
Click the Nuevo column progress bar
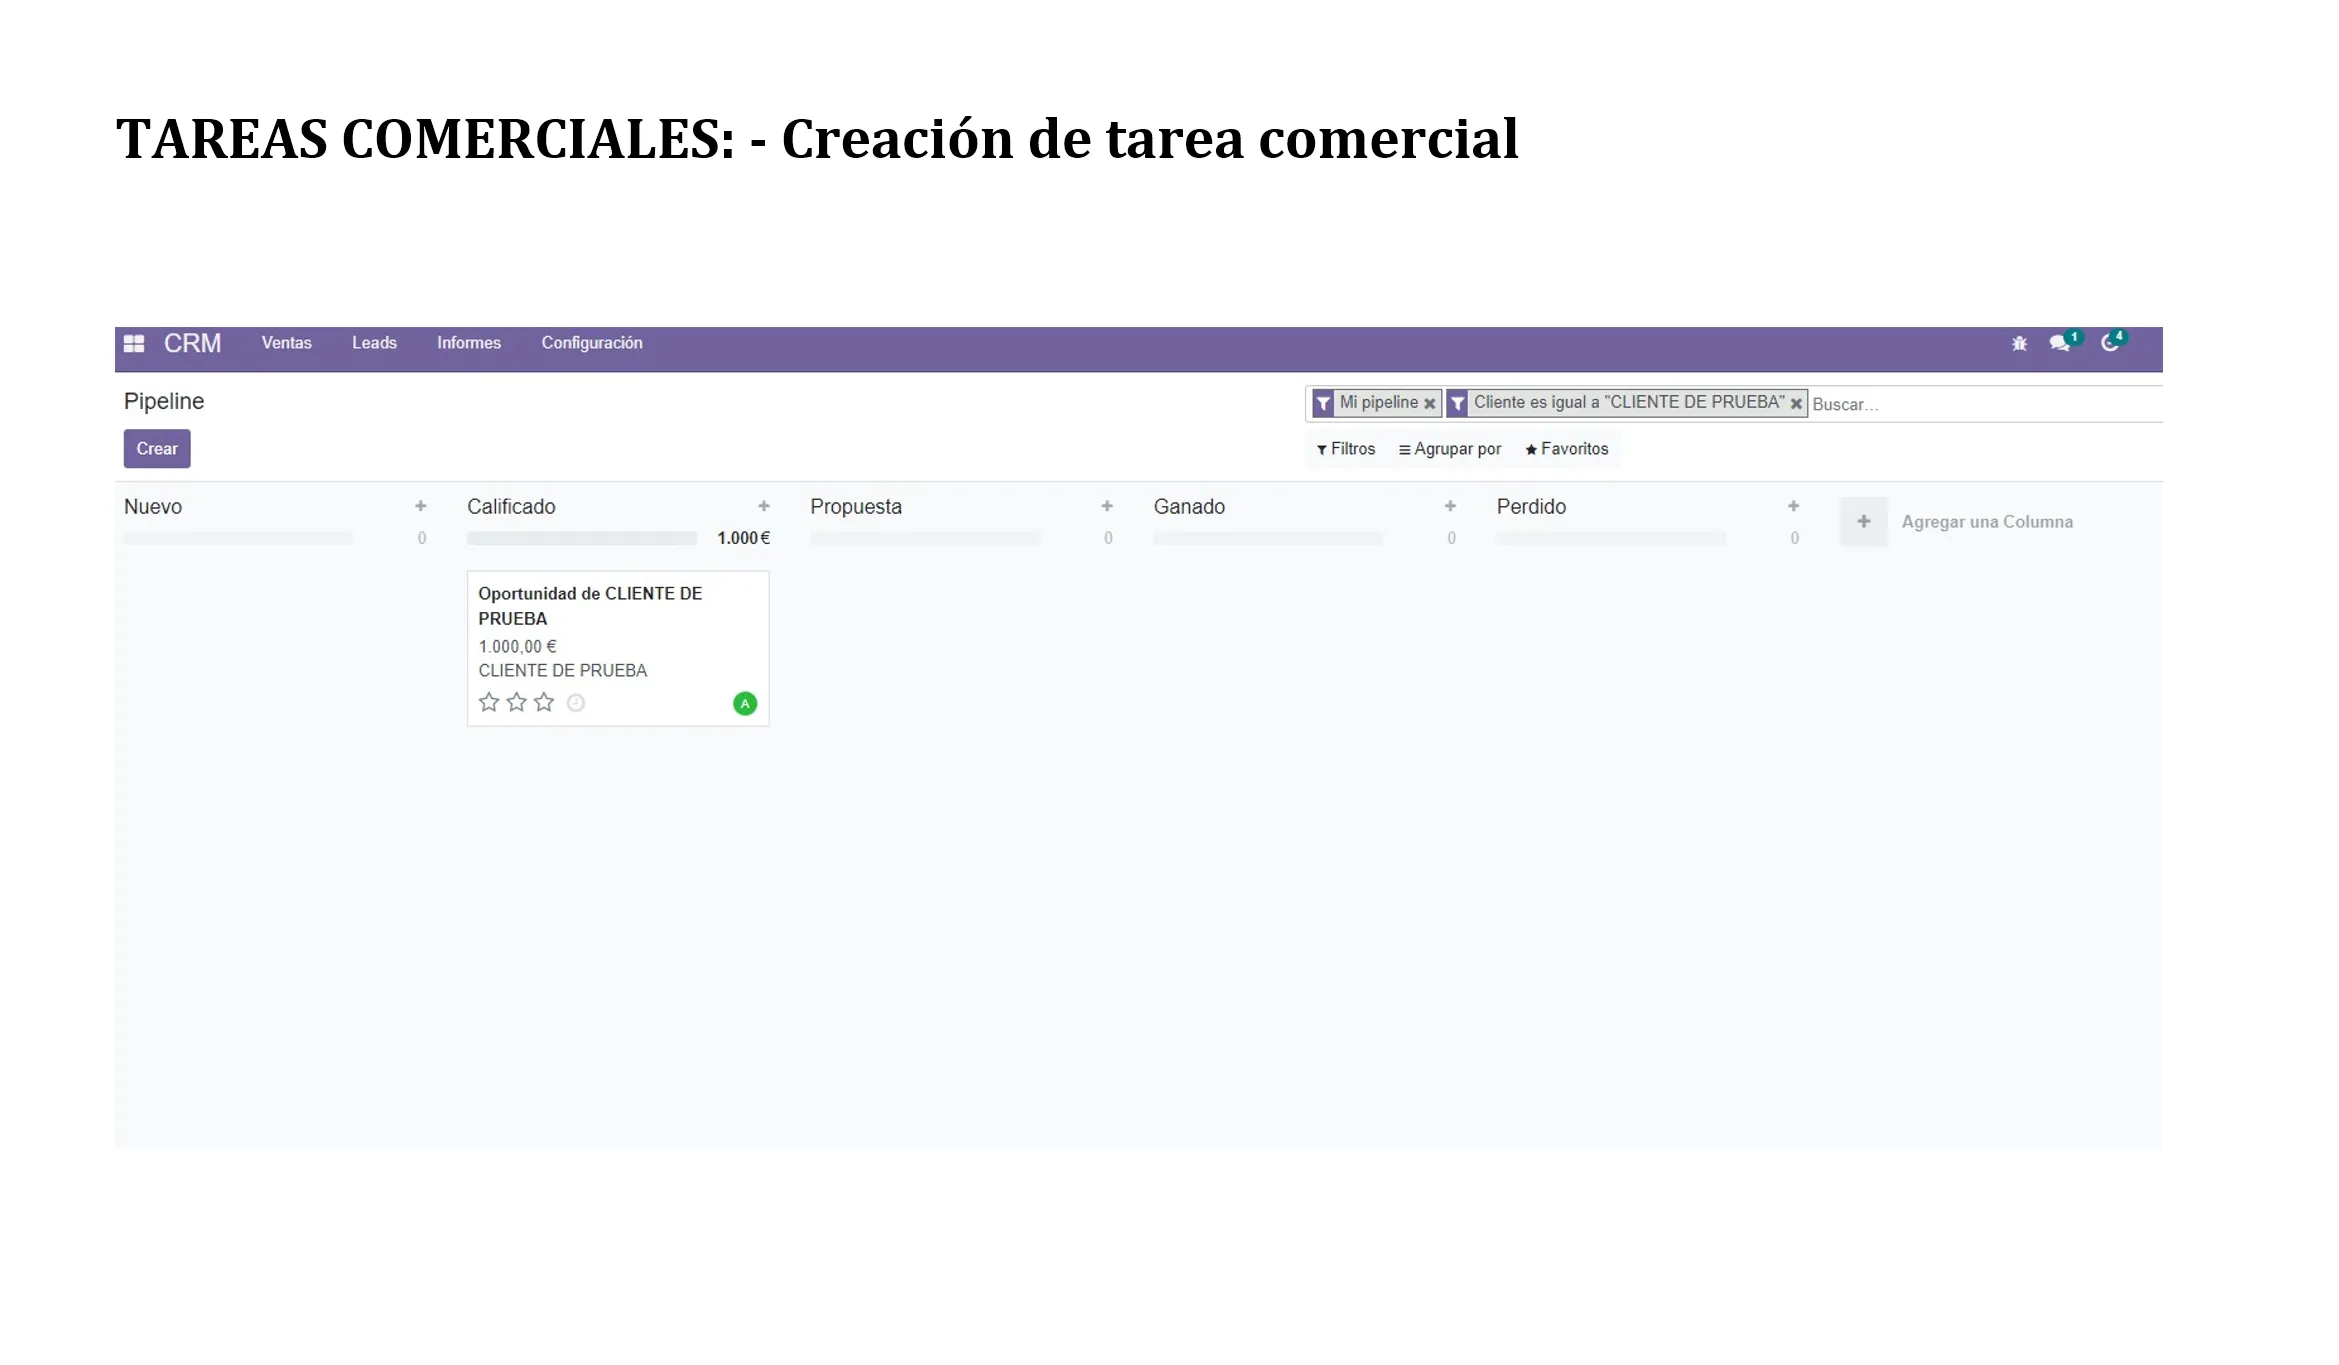238,538
